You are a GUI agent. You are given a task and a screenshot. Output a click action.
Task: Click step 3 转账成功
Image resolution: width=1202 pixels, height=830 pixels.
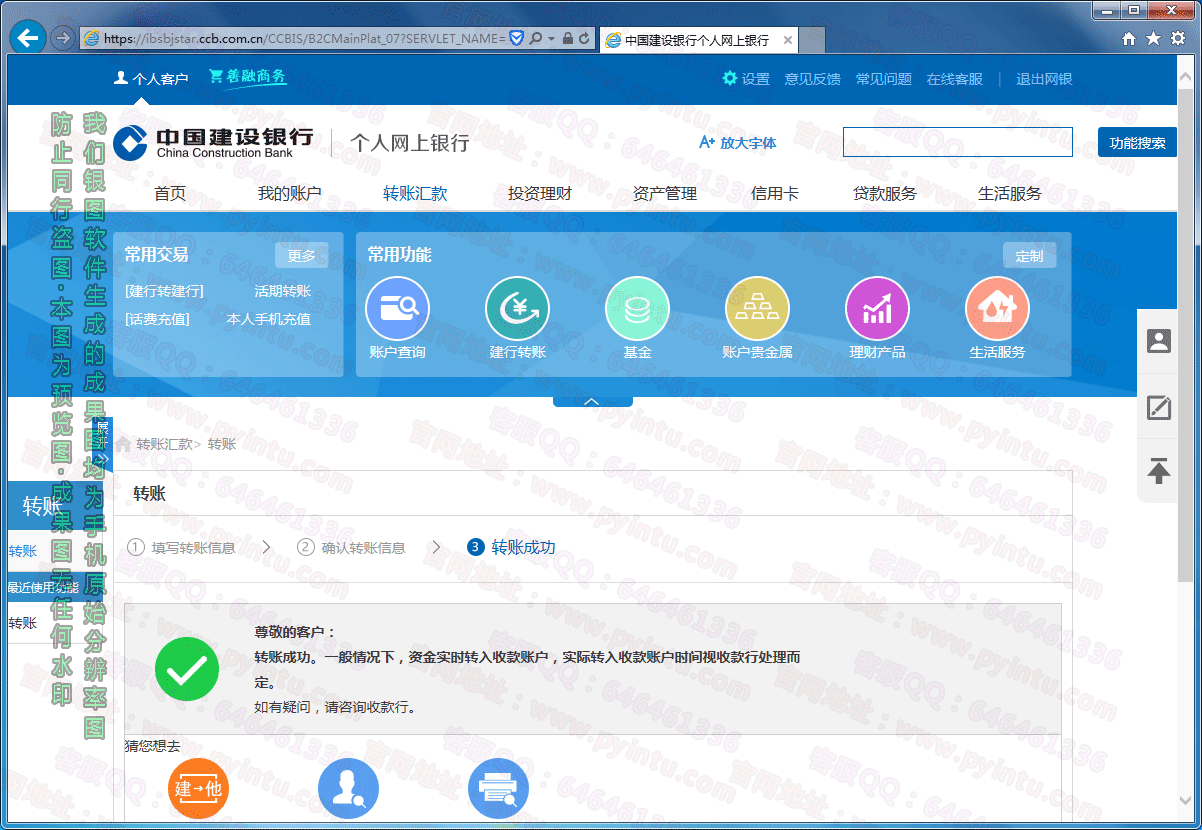[511, 548]
